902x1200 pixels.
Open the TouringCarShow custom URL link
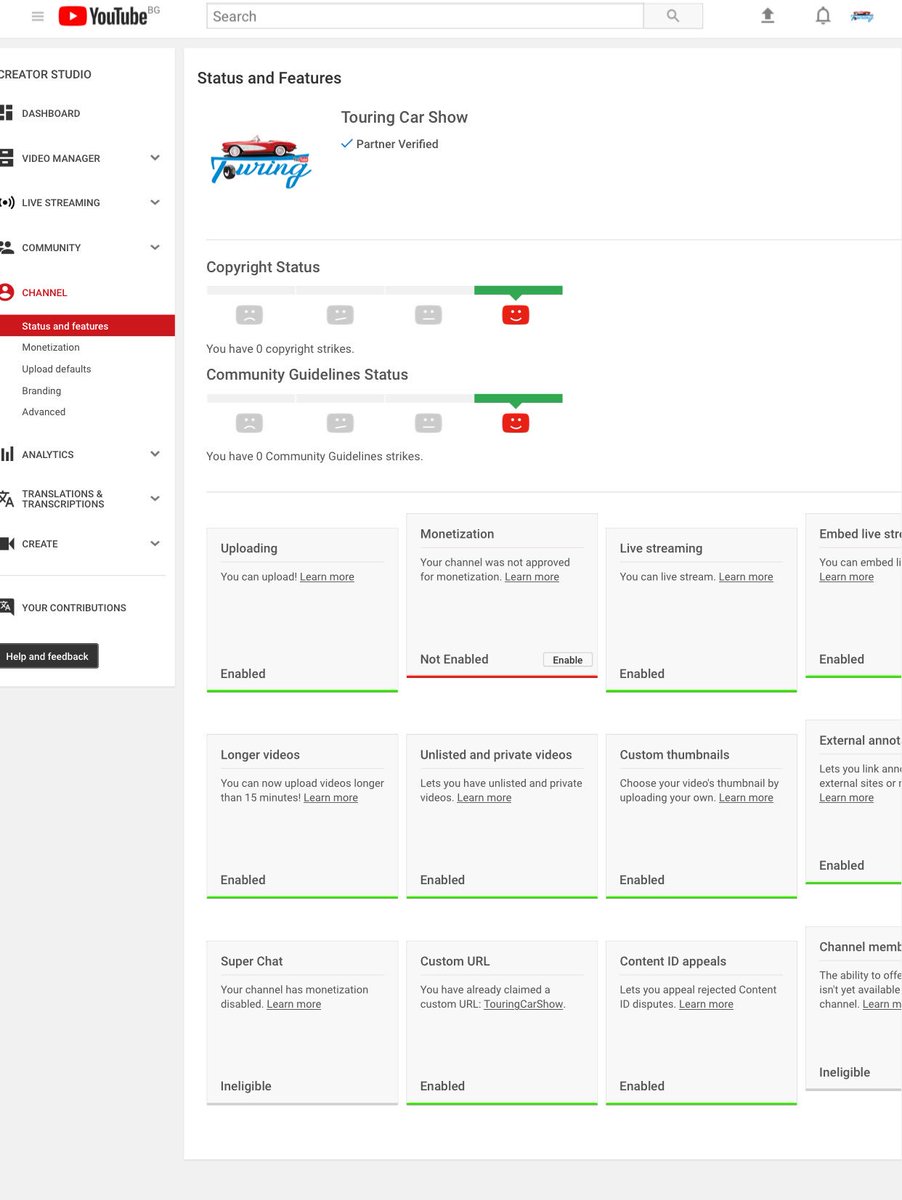coord(524,1004)
